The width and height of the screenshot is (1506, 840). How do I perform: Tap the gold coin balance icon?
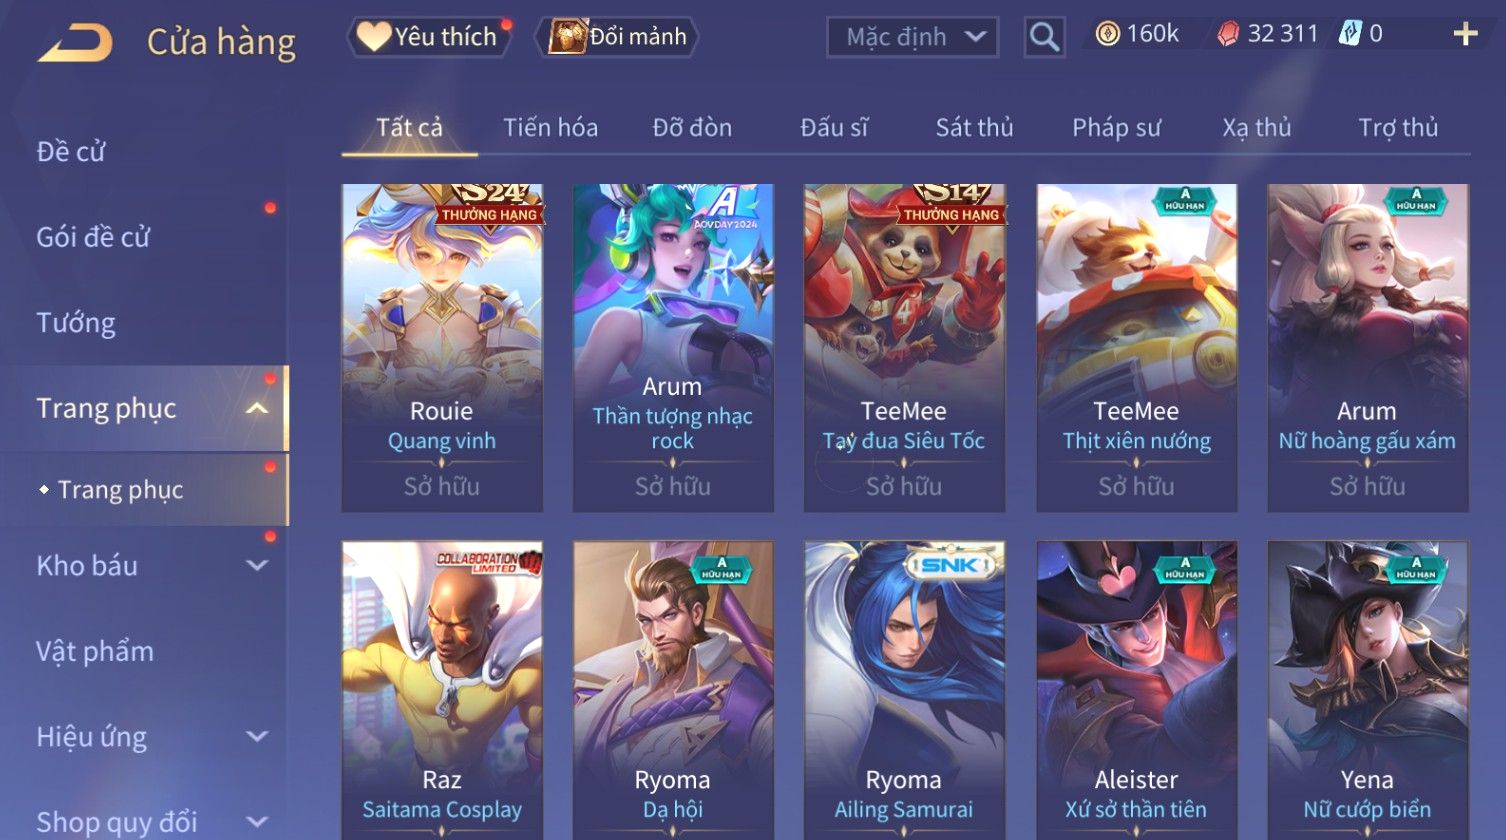(1107, 35)
